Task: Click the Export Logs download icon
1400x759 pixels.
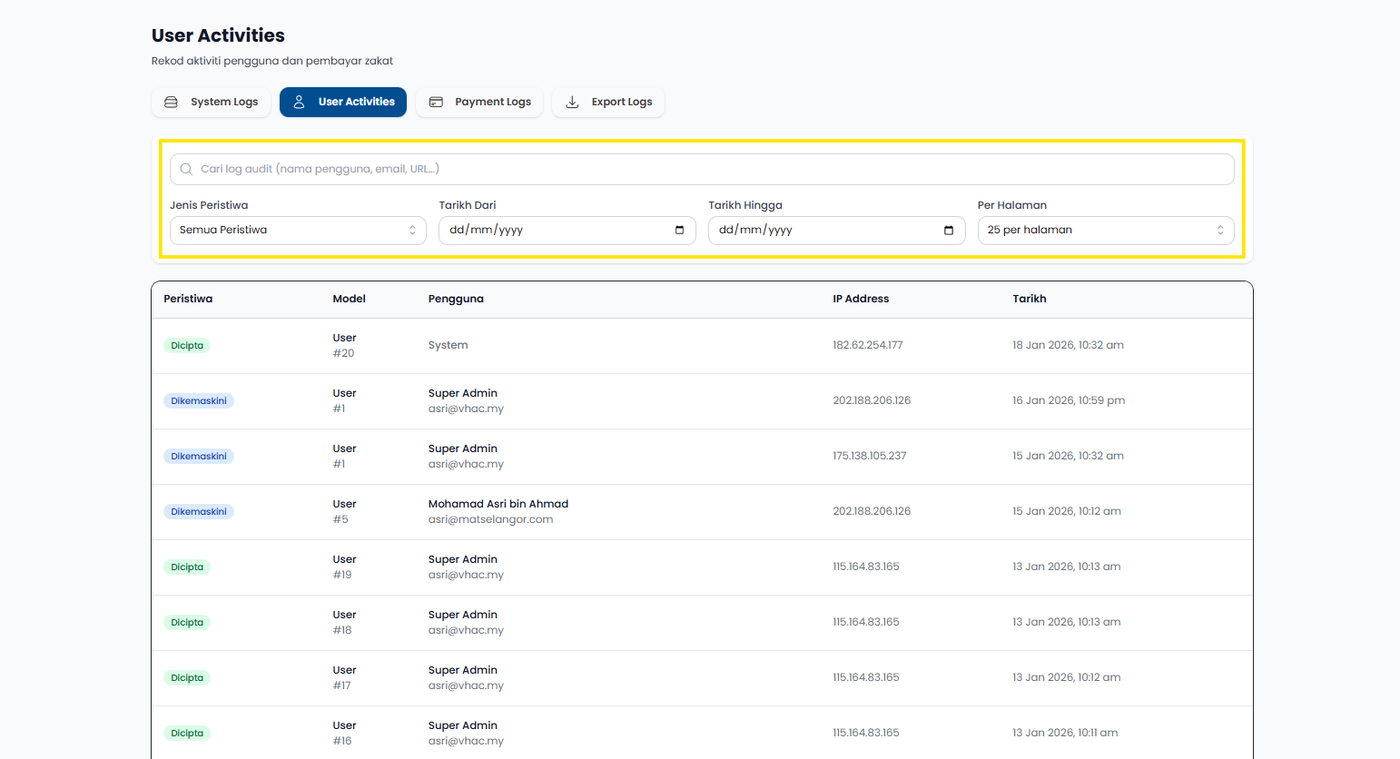Action: 572,102
